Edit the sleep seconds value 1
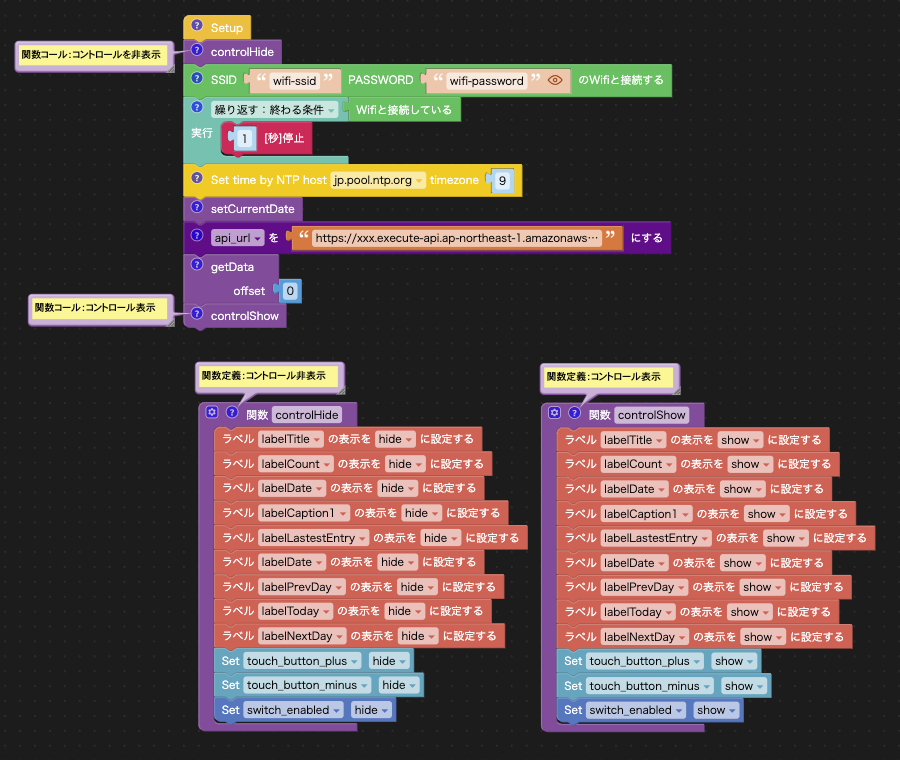 point(245,138)
